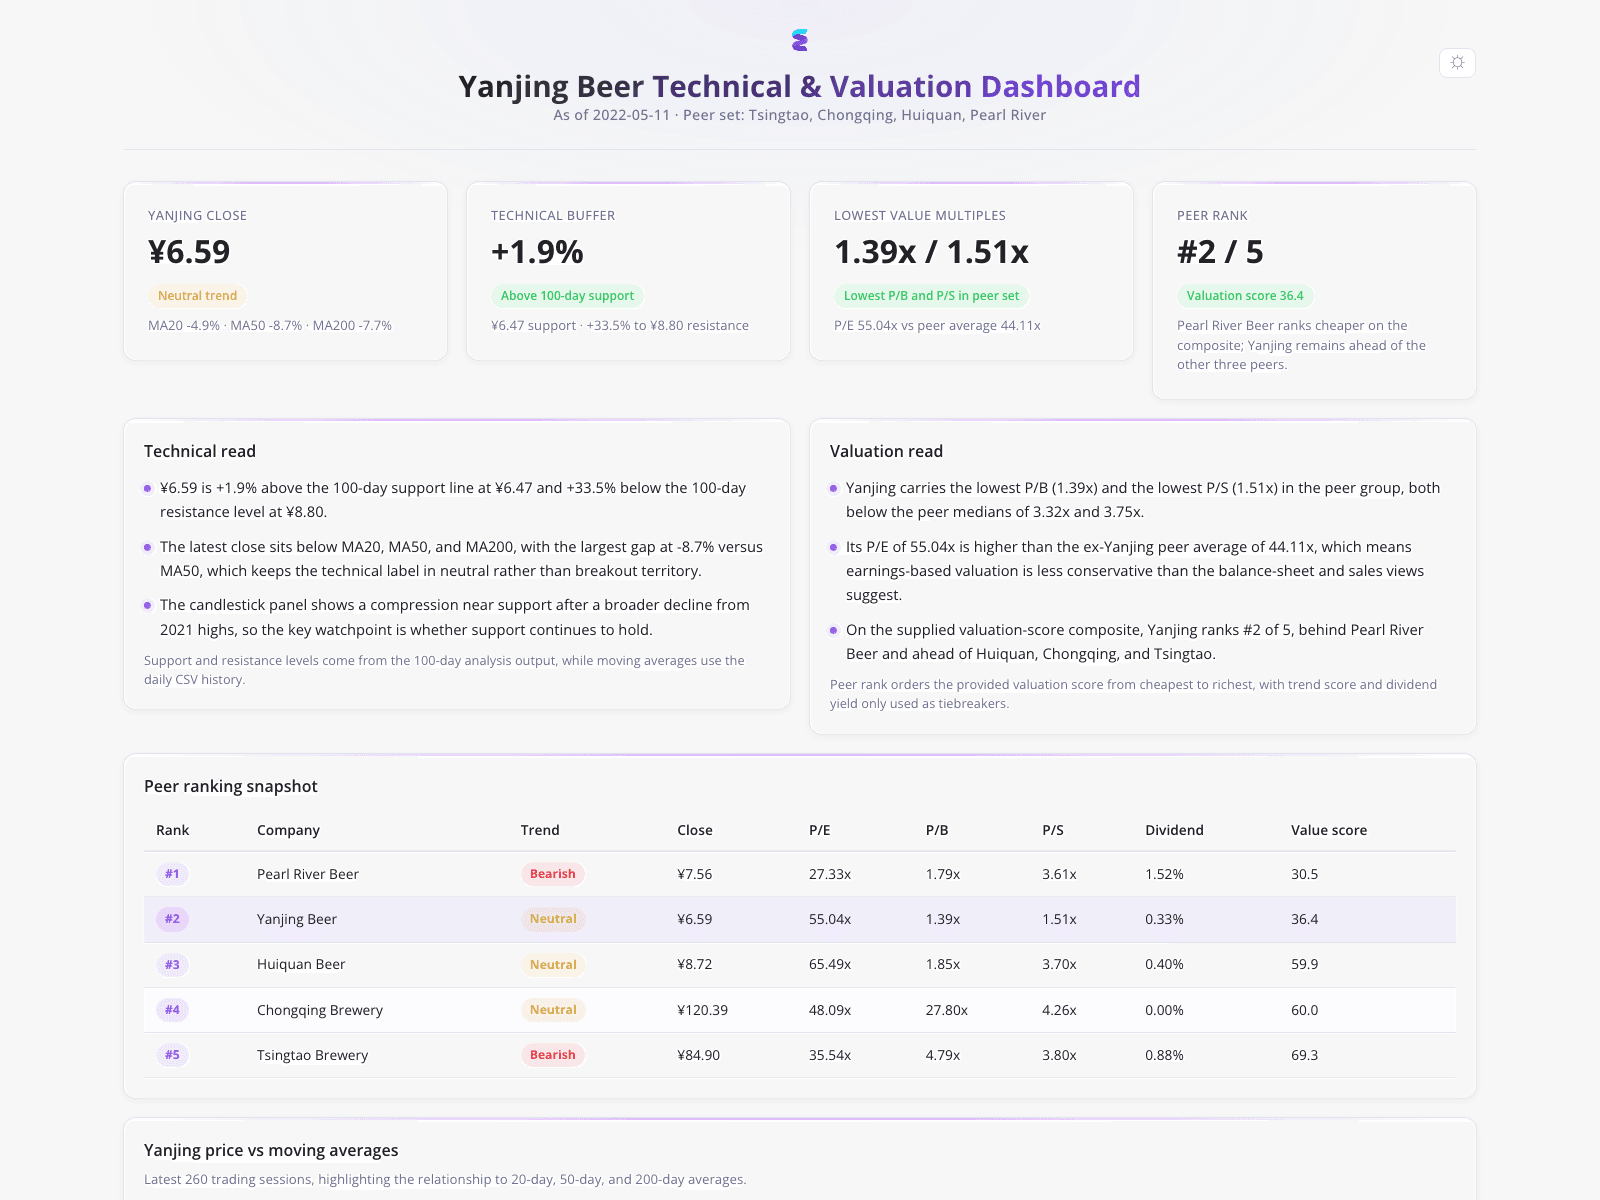Screen dimensions: 1600x1200
Task: Click the 1.52% dividend cell
Action: tap(1164, 874)
